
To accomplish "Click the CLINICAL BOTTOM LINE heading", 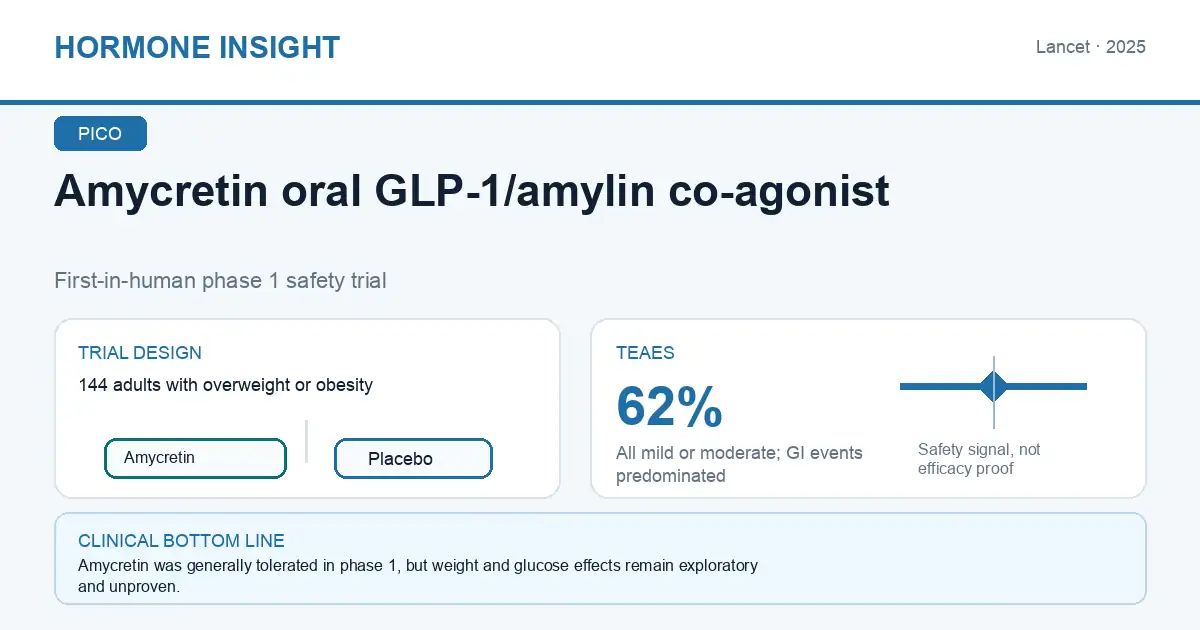I will pos(181,541).
